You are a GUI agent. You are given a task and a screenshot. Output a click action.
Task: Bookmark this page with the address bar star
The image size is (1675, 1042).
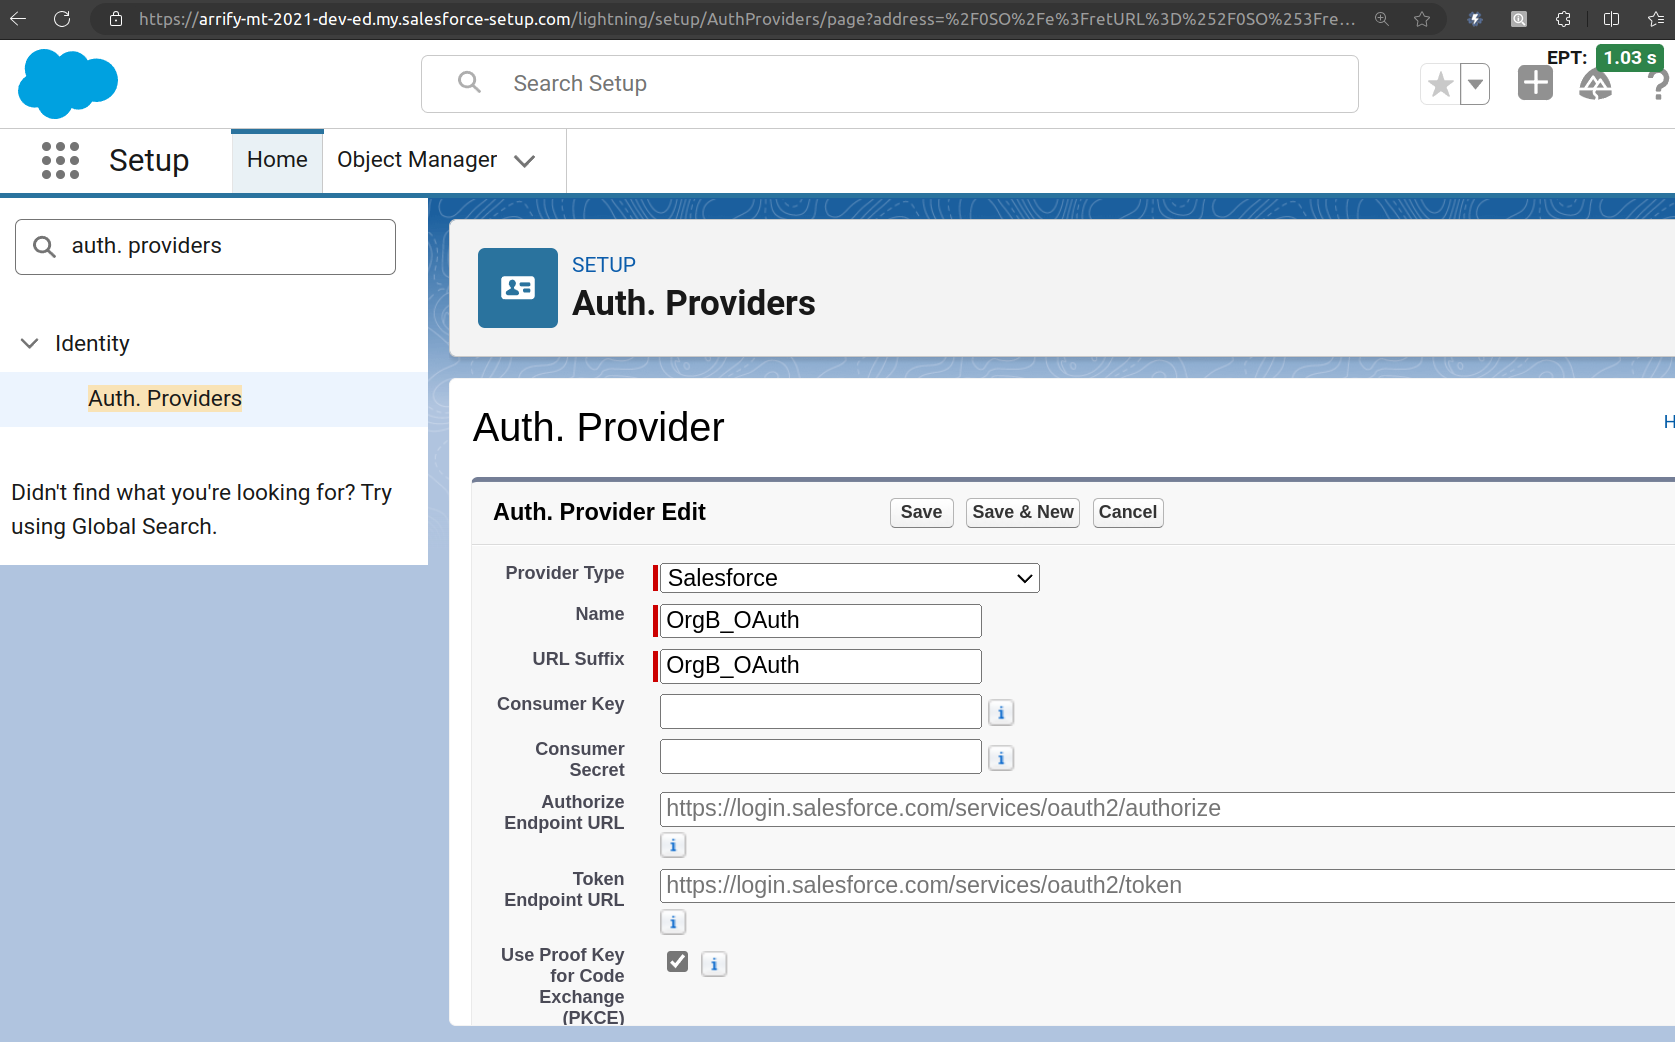click(1422, 18)
